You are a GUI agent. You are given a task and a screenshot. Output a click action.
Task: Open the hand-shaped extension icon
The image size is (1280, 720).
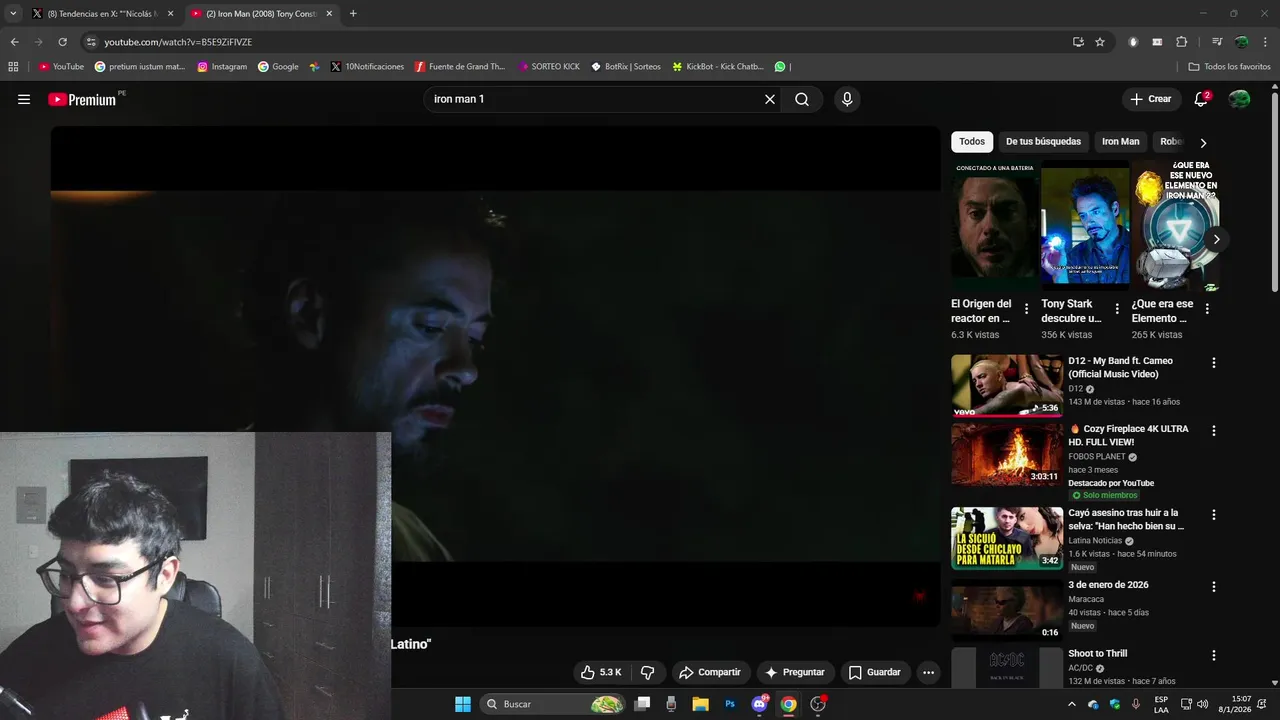pos(1133,42)
